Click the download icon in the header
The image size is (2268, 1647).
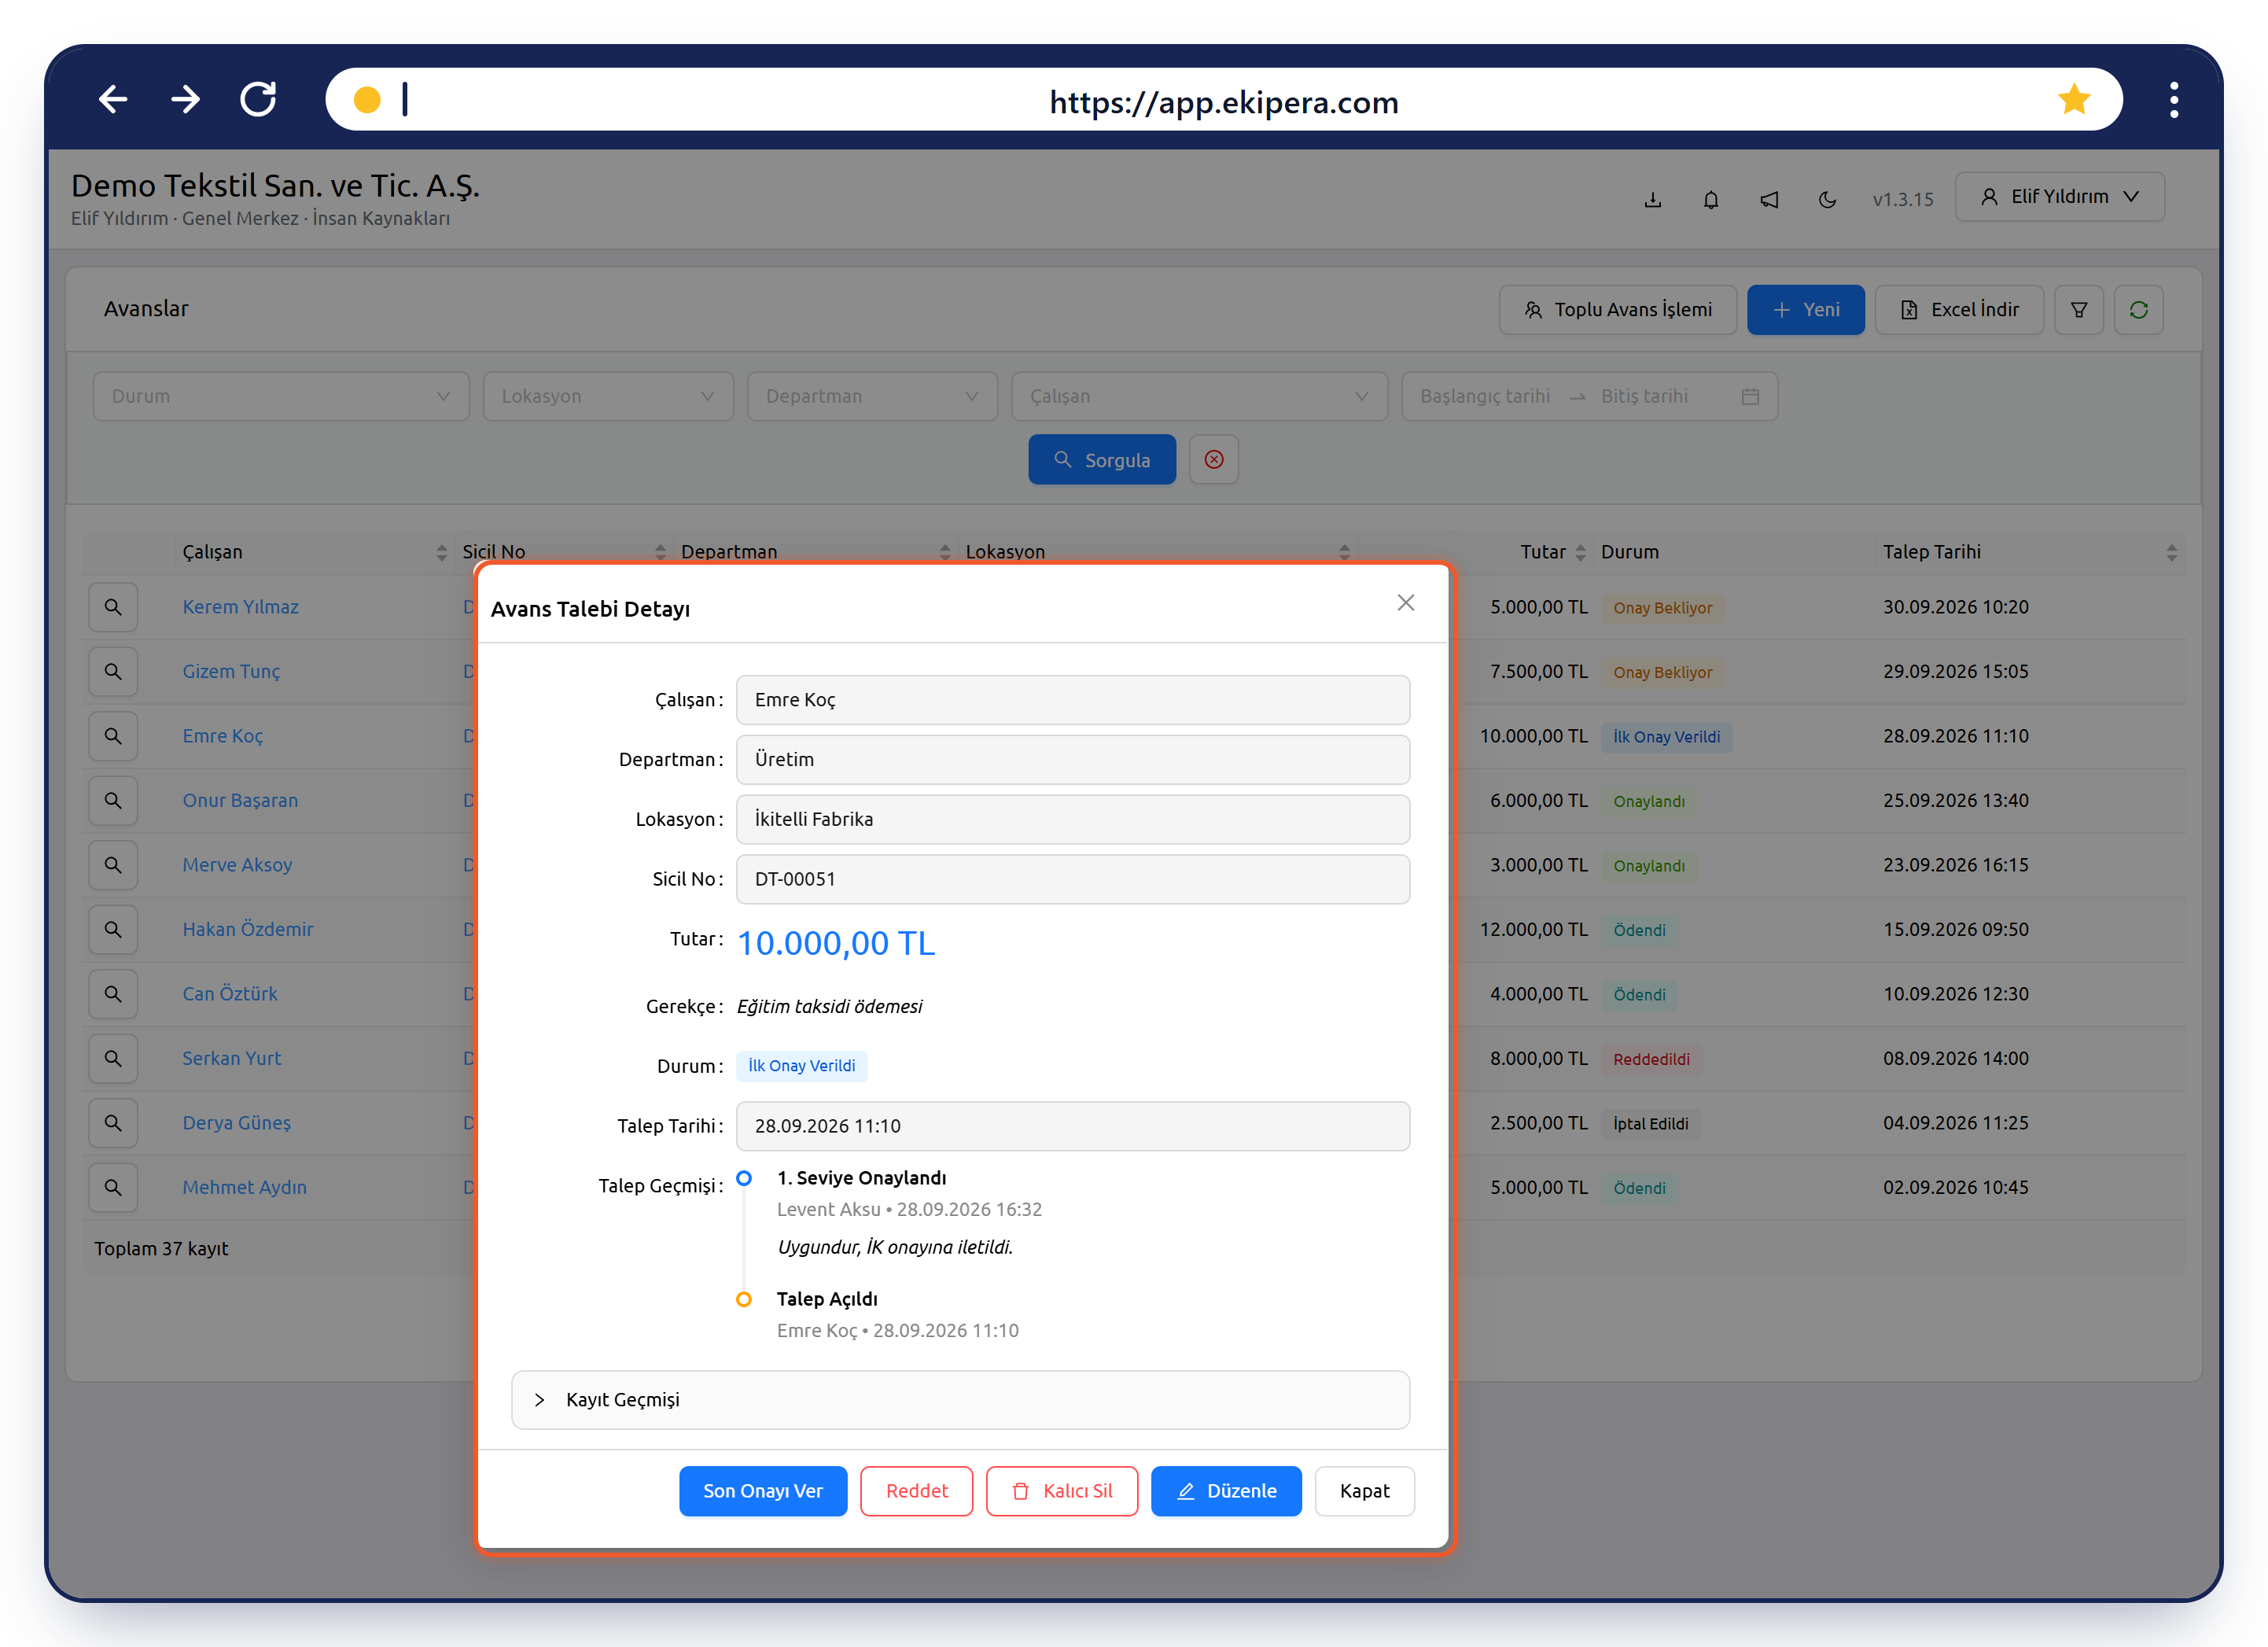pos(1653,199)
